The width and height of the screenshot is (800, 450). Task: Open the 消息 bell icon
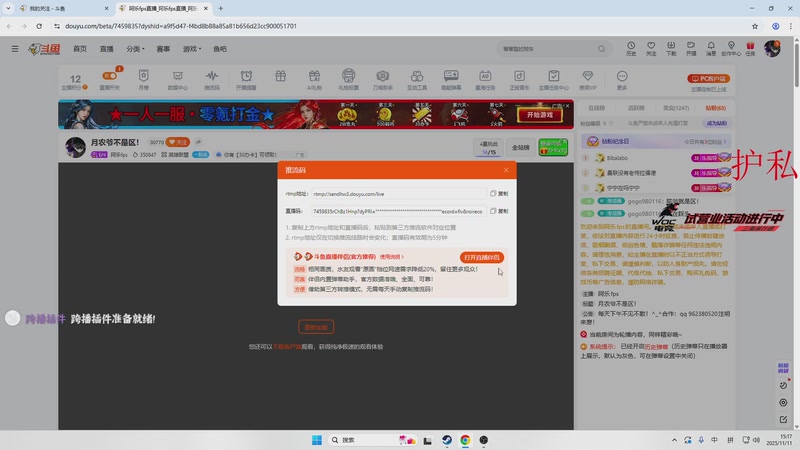(711, 48)
